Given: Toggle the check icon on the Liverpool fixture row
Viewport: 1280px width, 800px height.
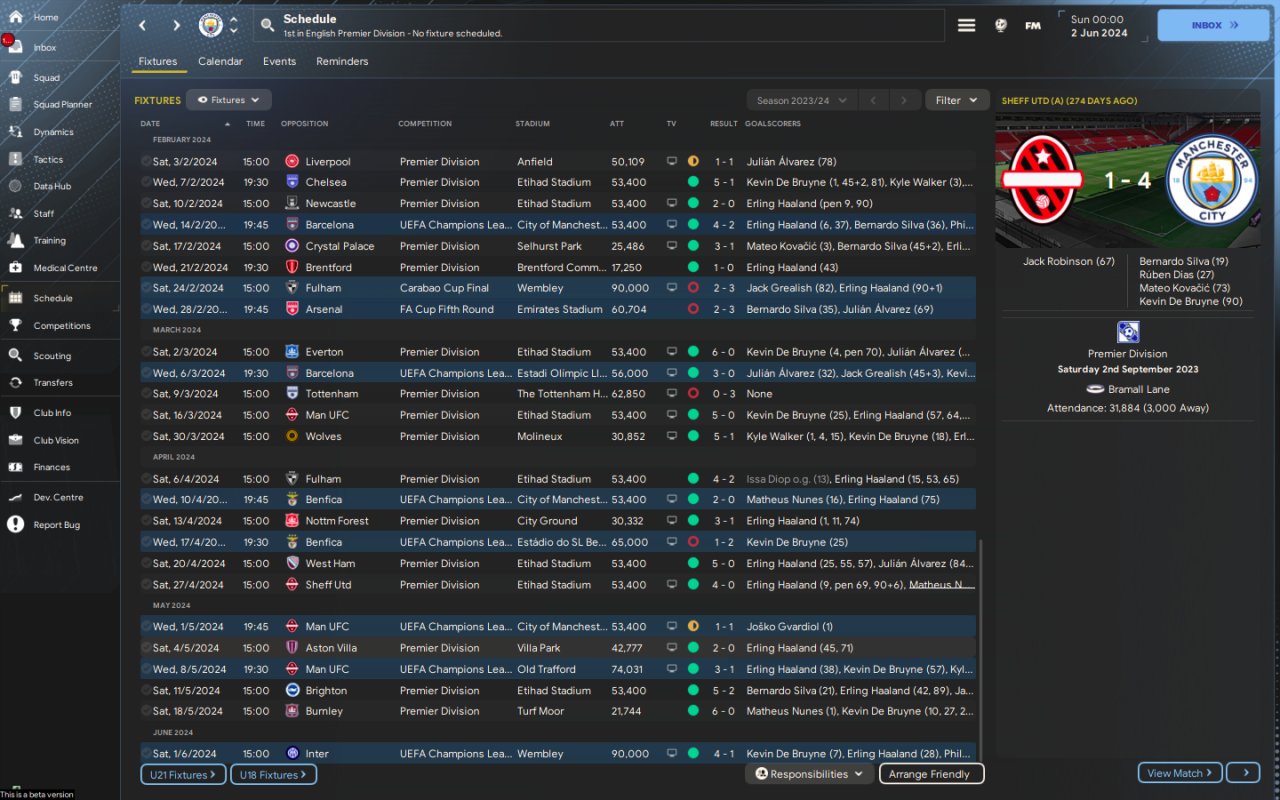Looking at the screenshot, I should pyautogui.click(x=146, y=161).
